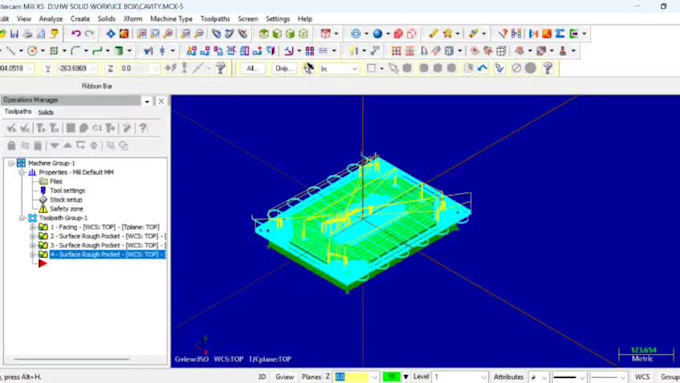Select Safety zone in the tree
Image resolution: width=680 pixels, height=383 pixels.
tap(66, 209)
